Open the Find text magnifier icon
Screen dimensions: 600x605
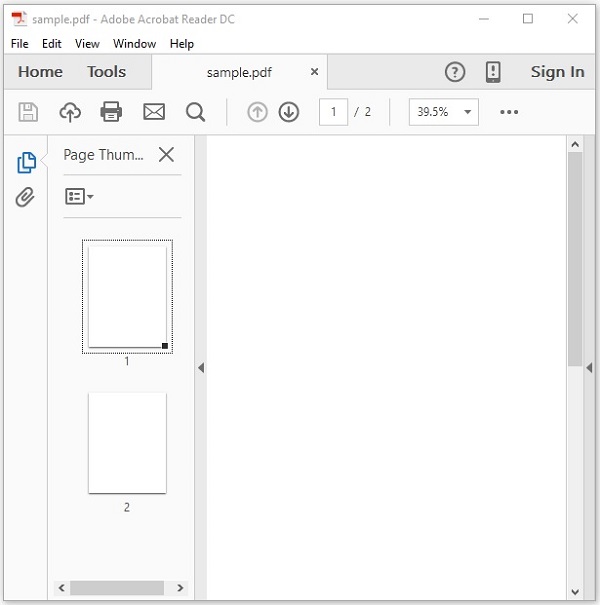[x=195, y=112]
